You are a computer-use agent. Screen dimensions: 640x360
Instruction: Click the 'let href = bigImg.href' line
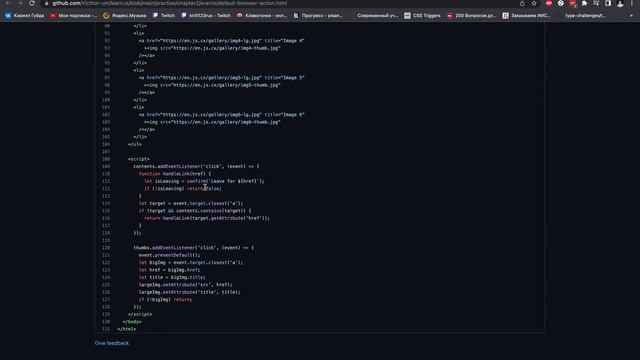click(169, 270)
